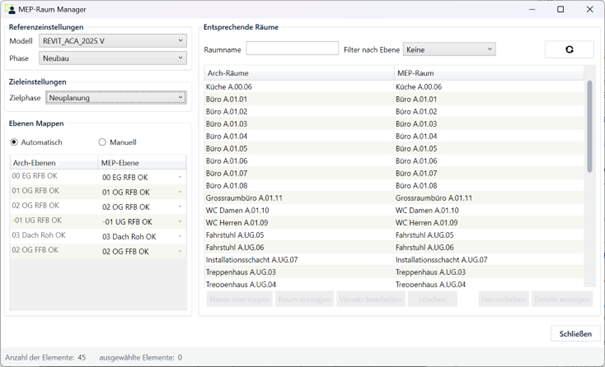Click the Raumname input field
Viewport: 605px width, 367px height.
coord(292,49)
